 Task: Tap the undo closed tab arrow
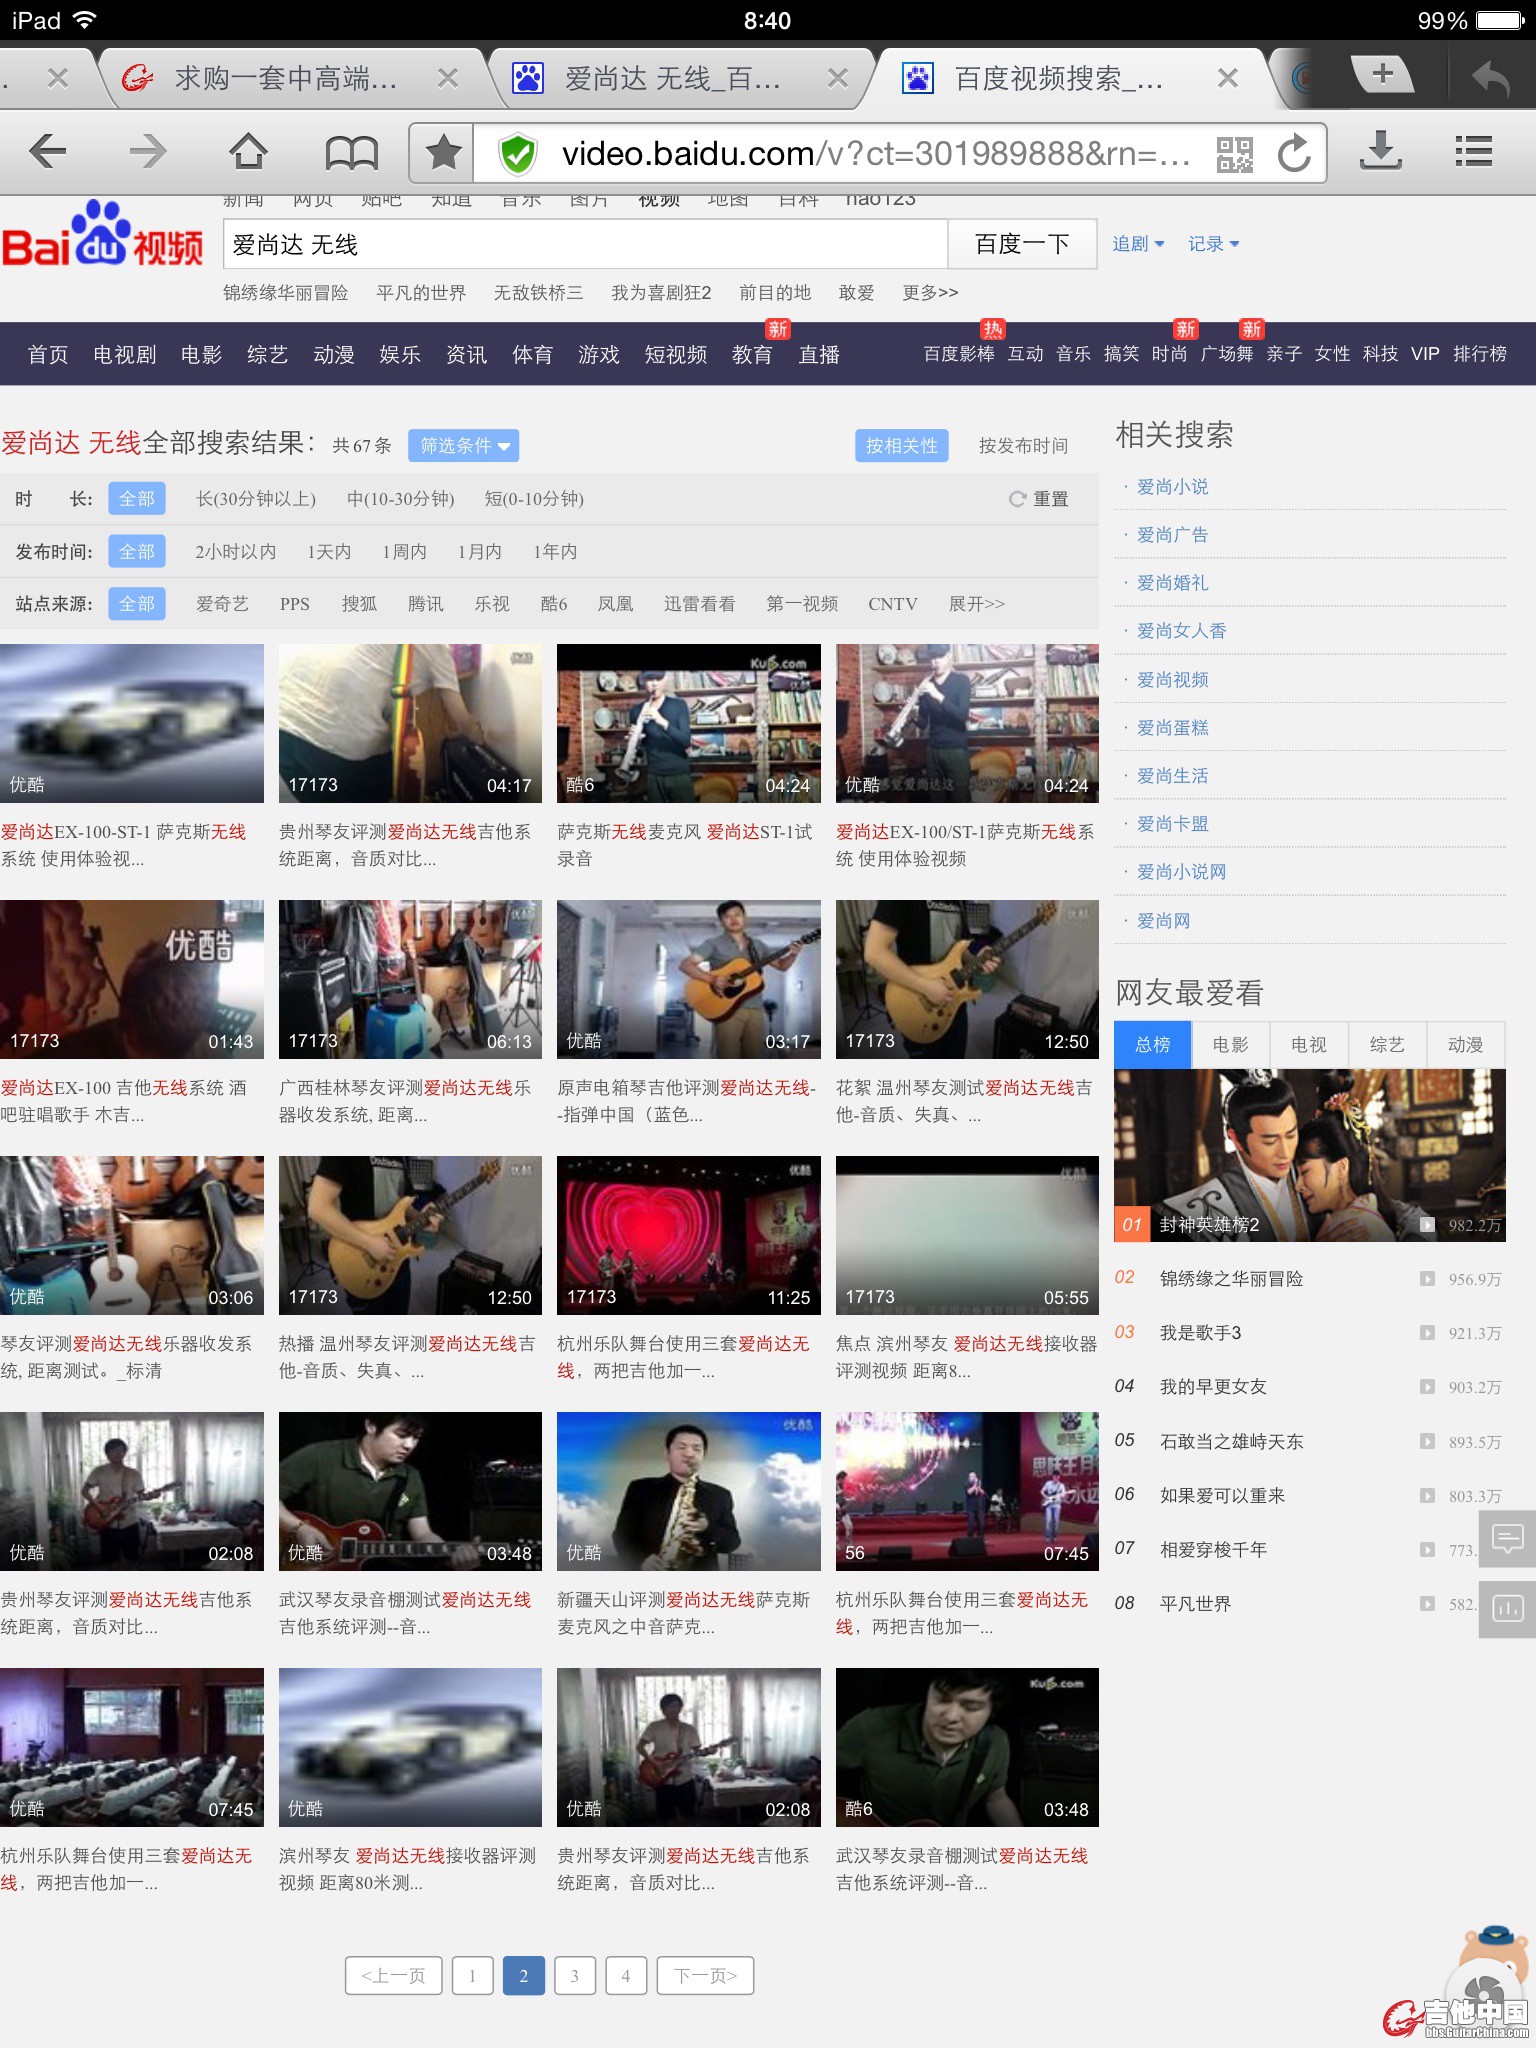click(x=1490, y=78)
